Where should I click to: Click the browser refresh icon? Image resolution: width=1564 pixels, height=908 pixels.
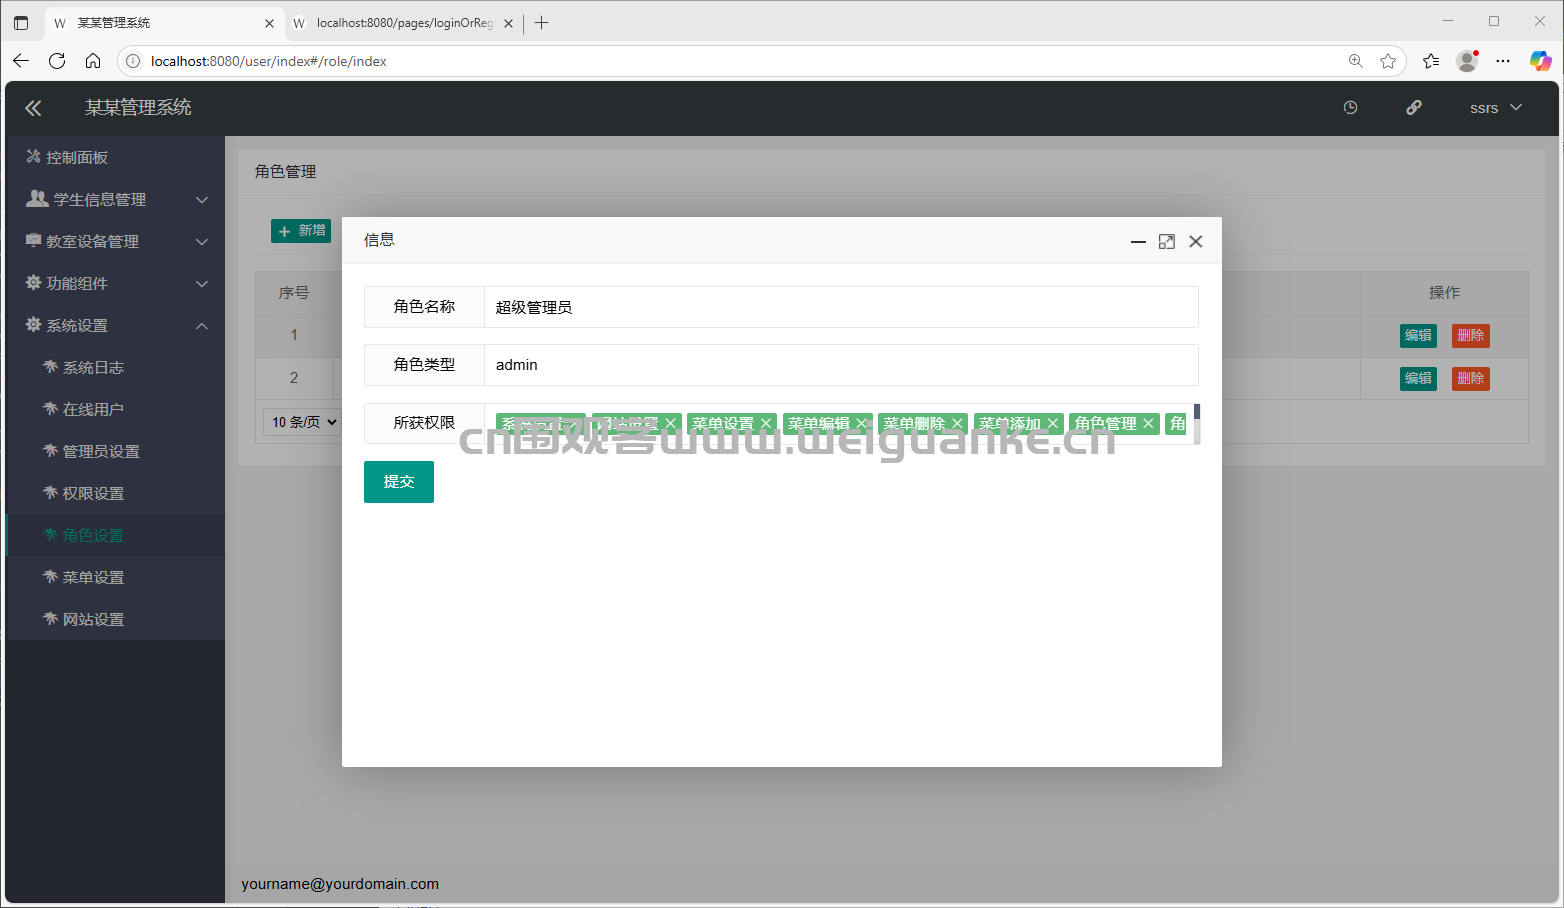point(57,61)
